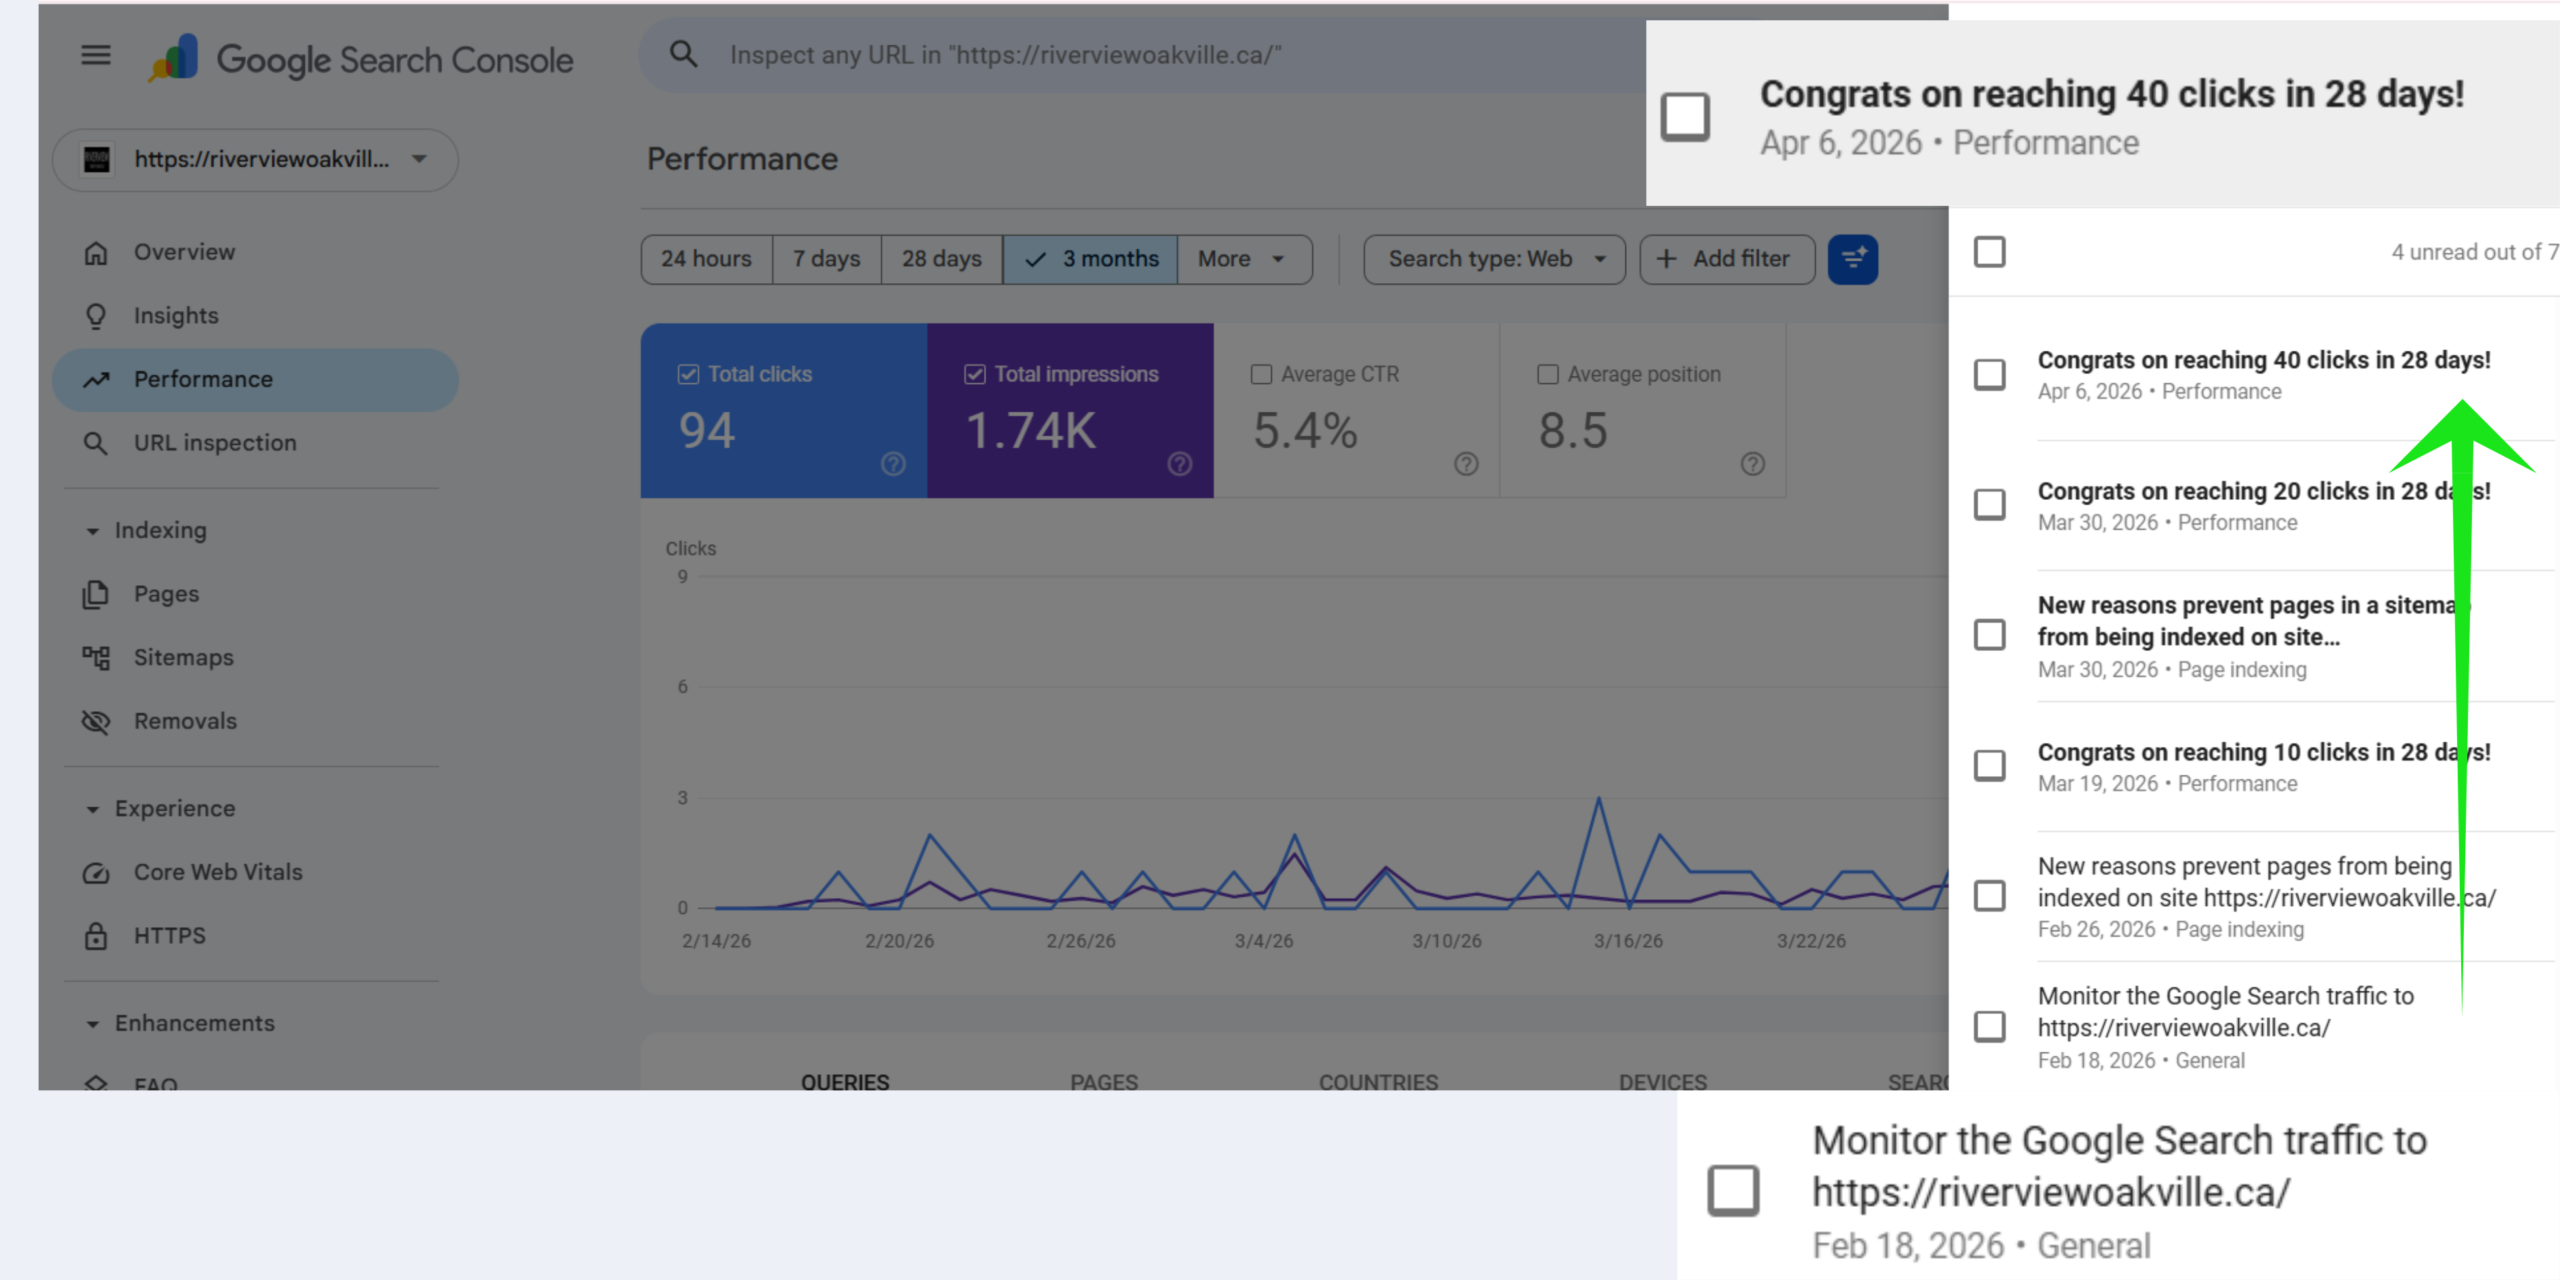Enable the Average position metric checkbox
The image size is (2560, 1280).
tap(1548, 375)
